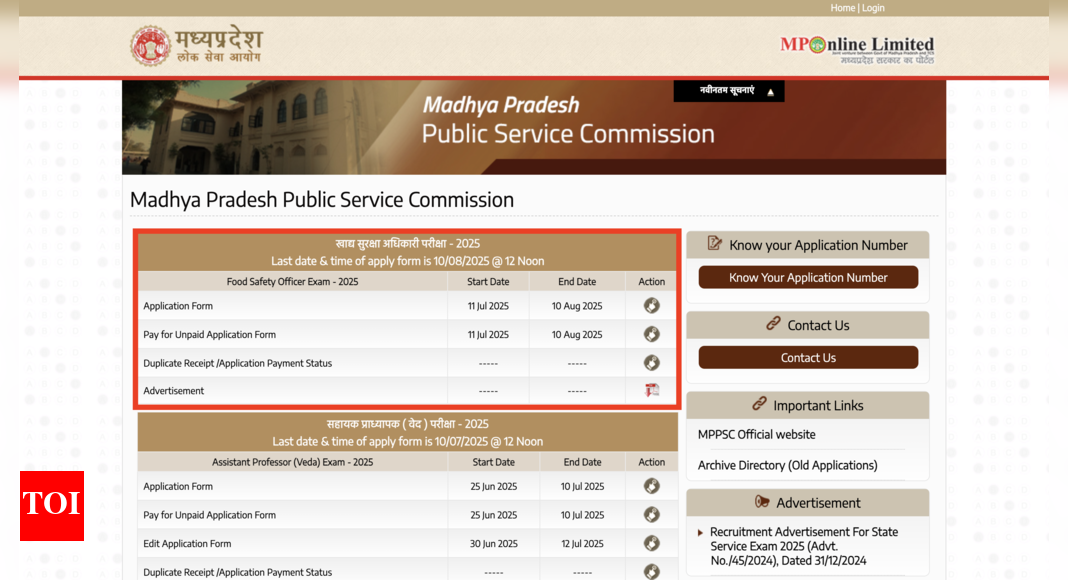1068x580 pixels.
Task: Click the Madhya Pradesh government emblem logo
Action: 151,45
